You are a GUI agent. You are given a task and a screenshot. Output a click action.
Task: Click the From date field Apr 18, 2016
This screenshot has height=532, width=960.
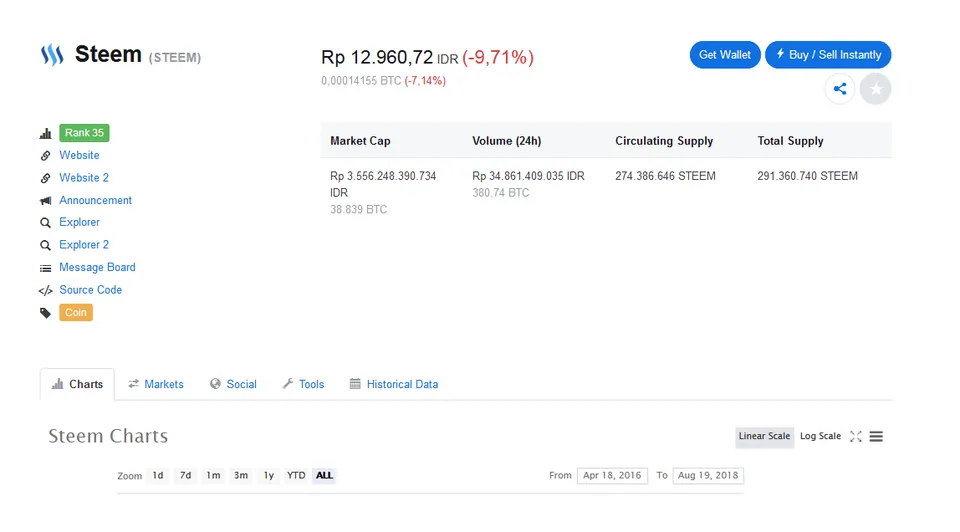(612, 476)
